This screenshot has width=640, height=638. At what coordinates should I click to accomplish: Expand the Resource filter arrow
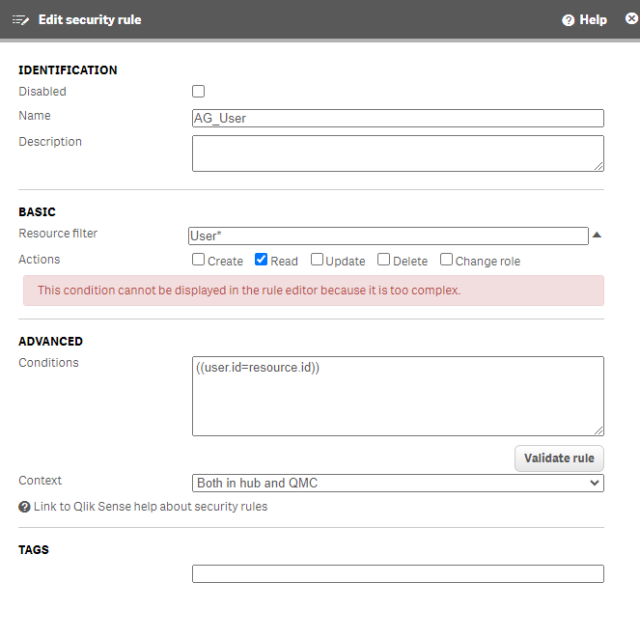coord(597,235)
